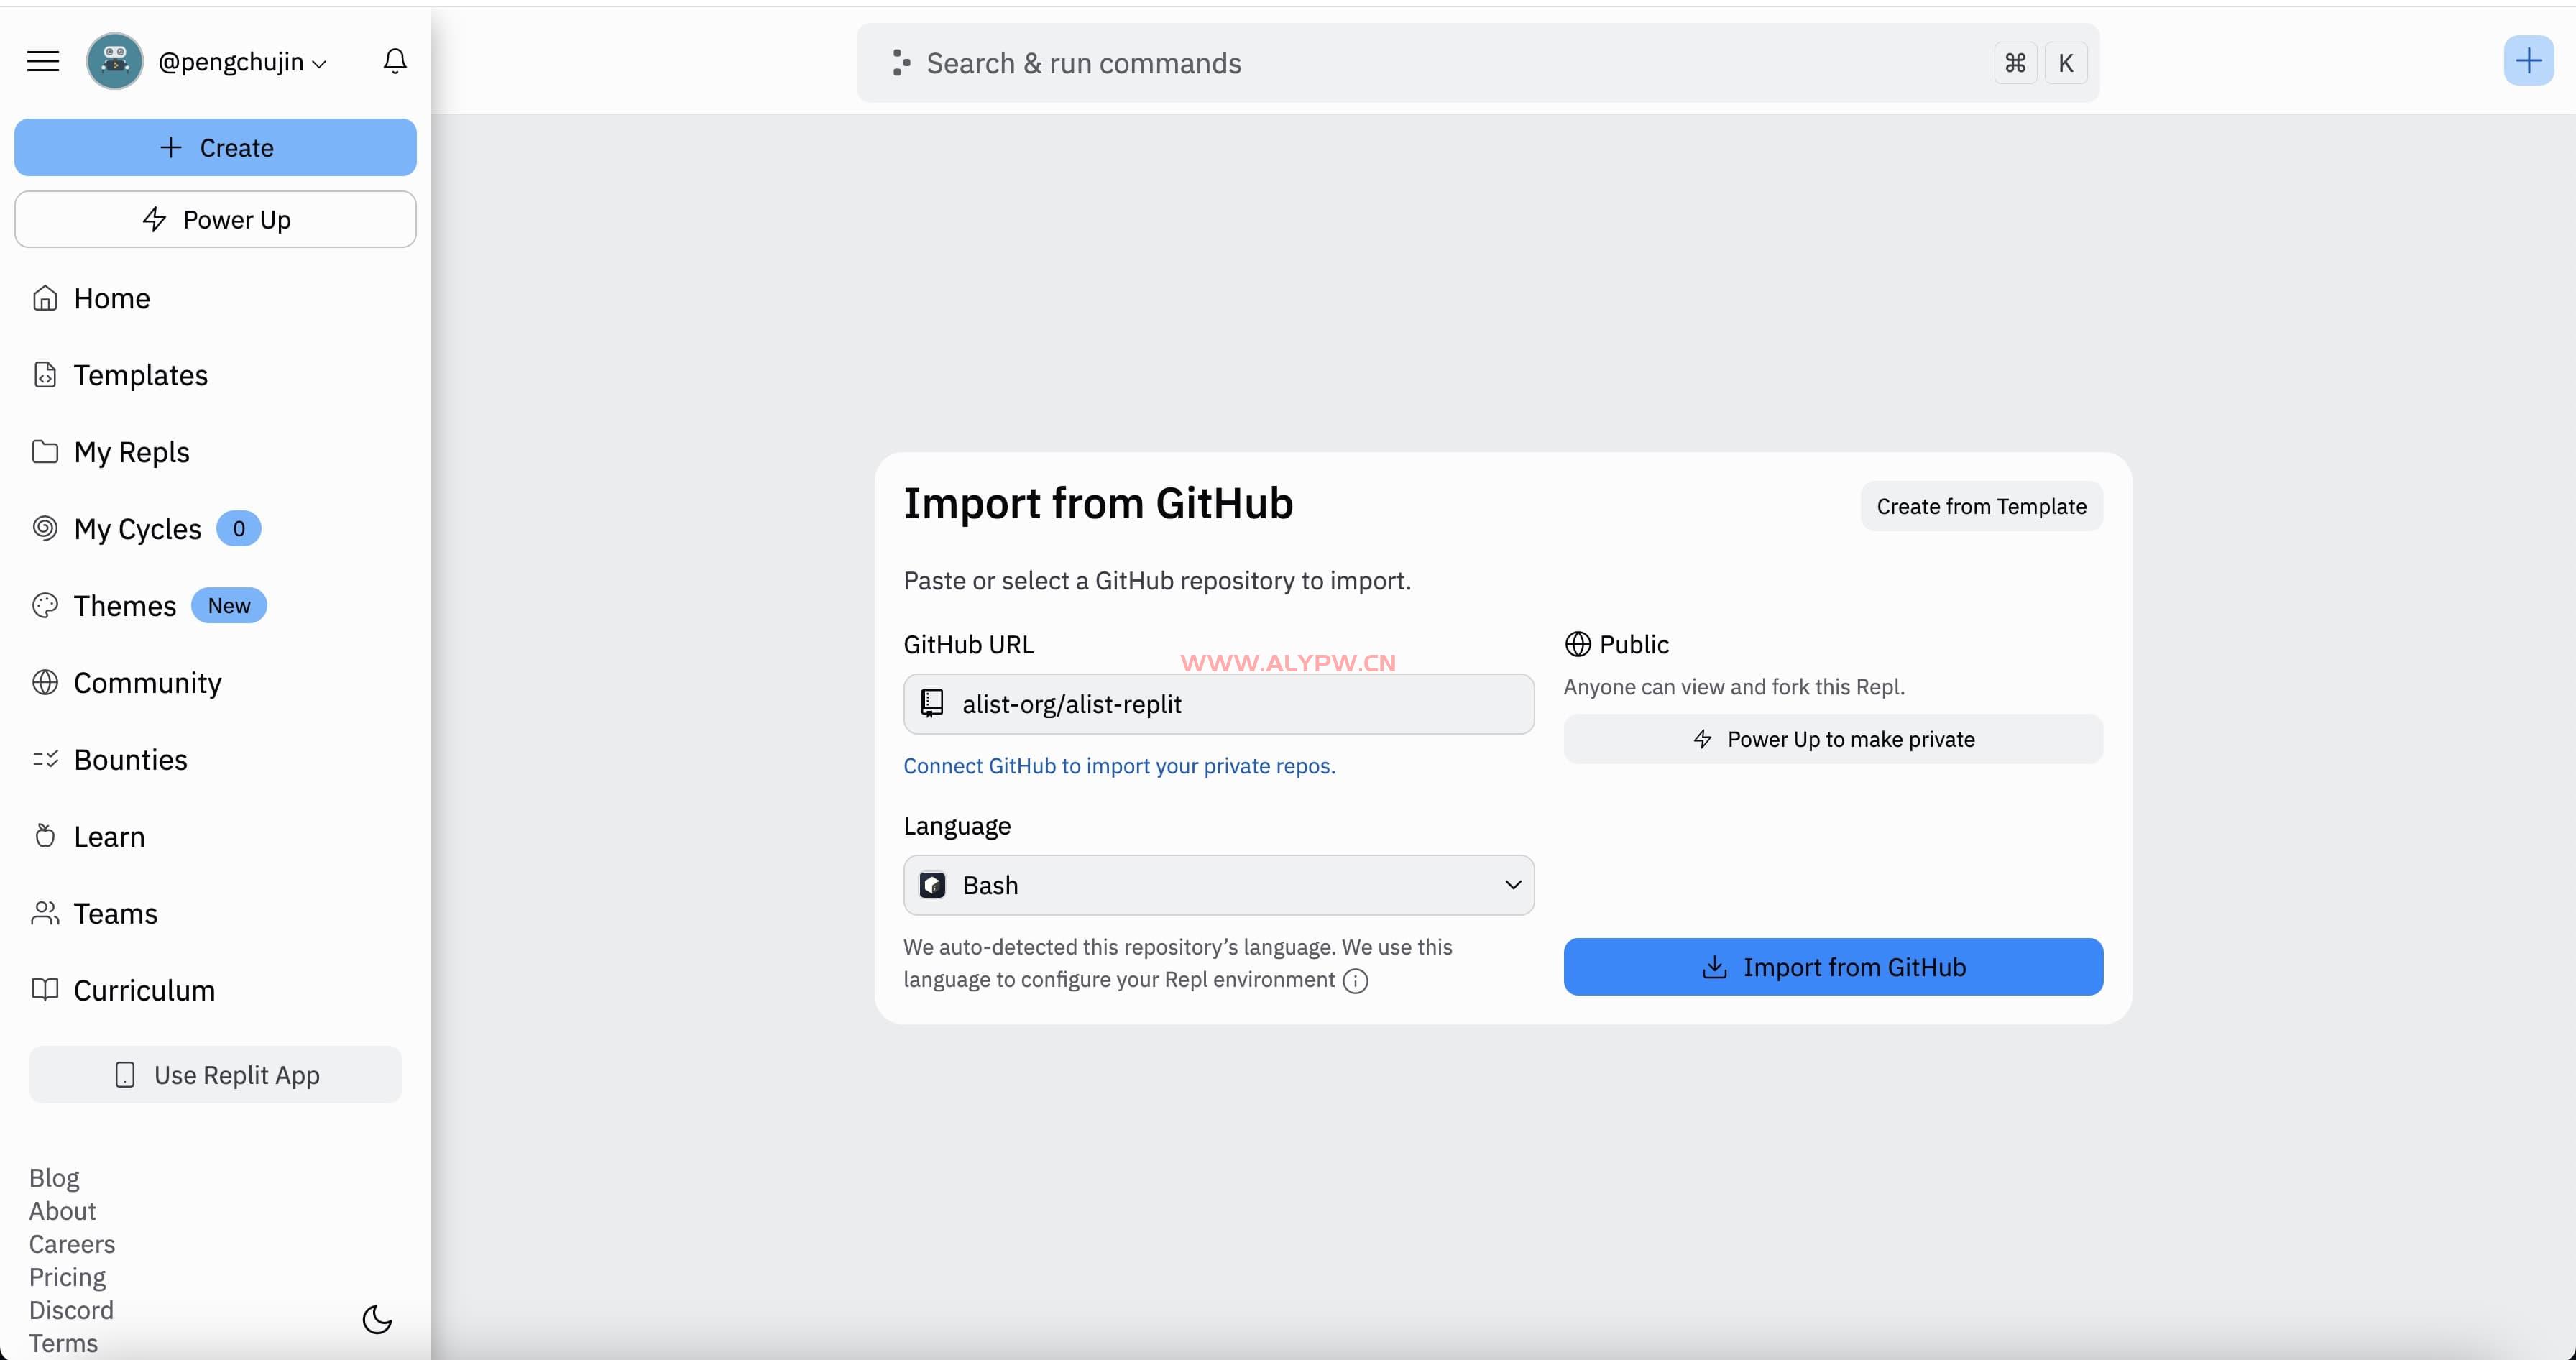The height and width of the screenshot is (1360, 2576).
Task: Click the Bash language icon
Action: [x=932, y=885]
